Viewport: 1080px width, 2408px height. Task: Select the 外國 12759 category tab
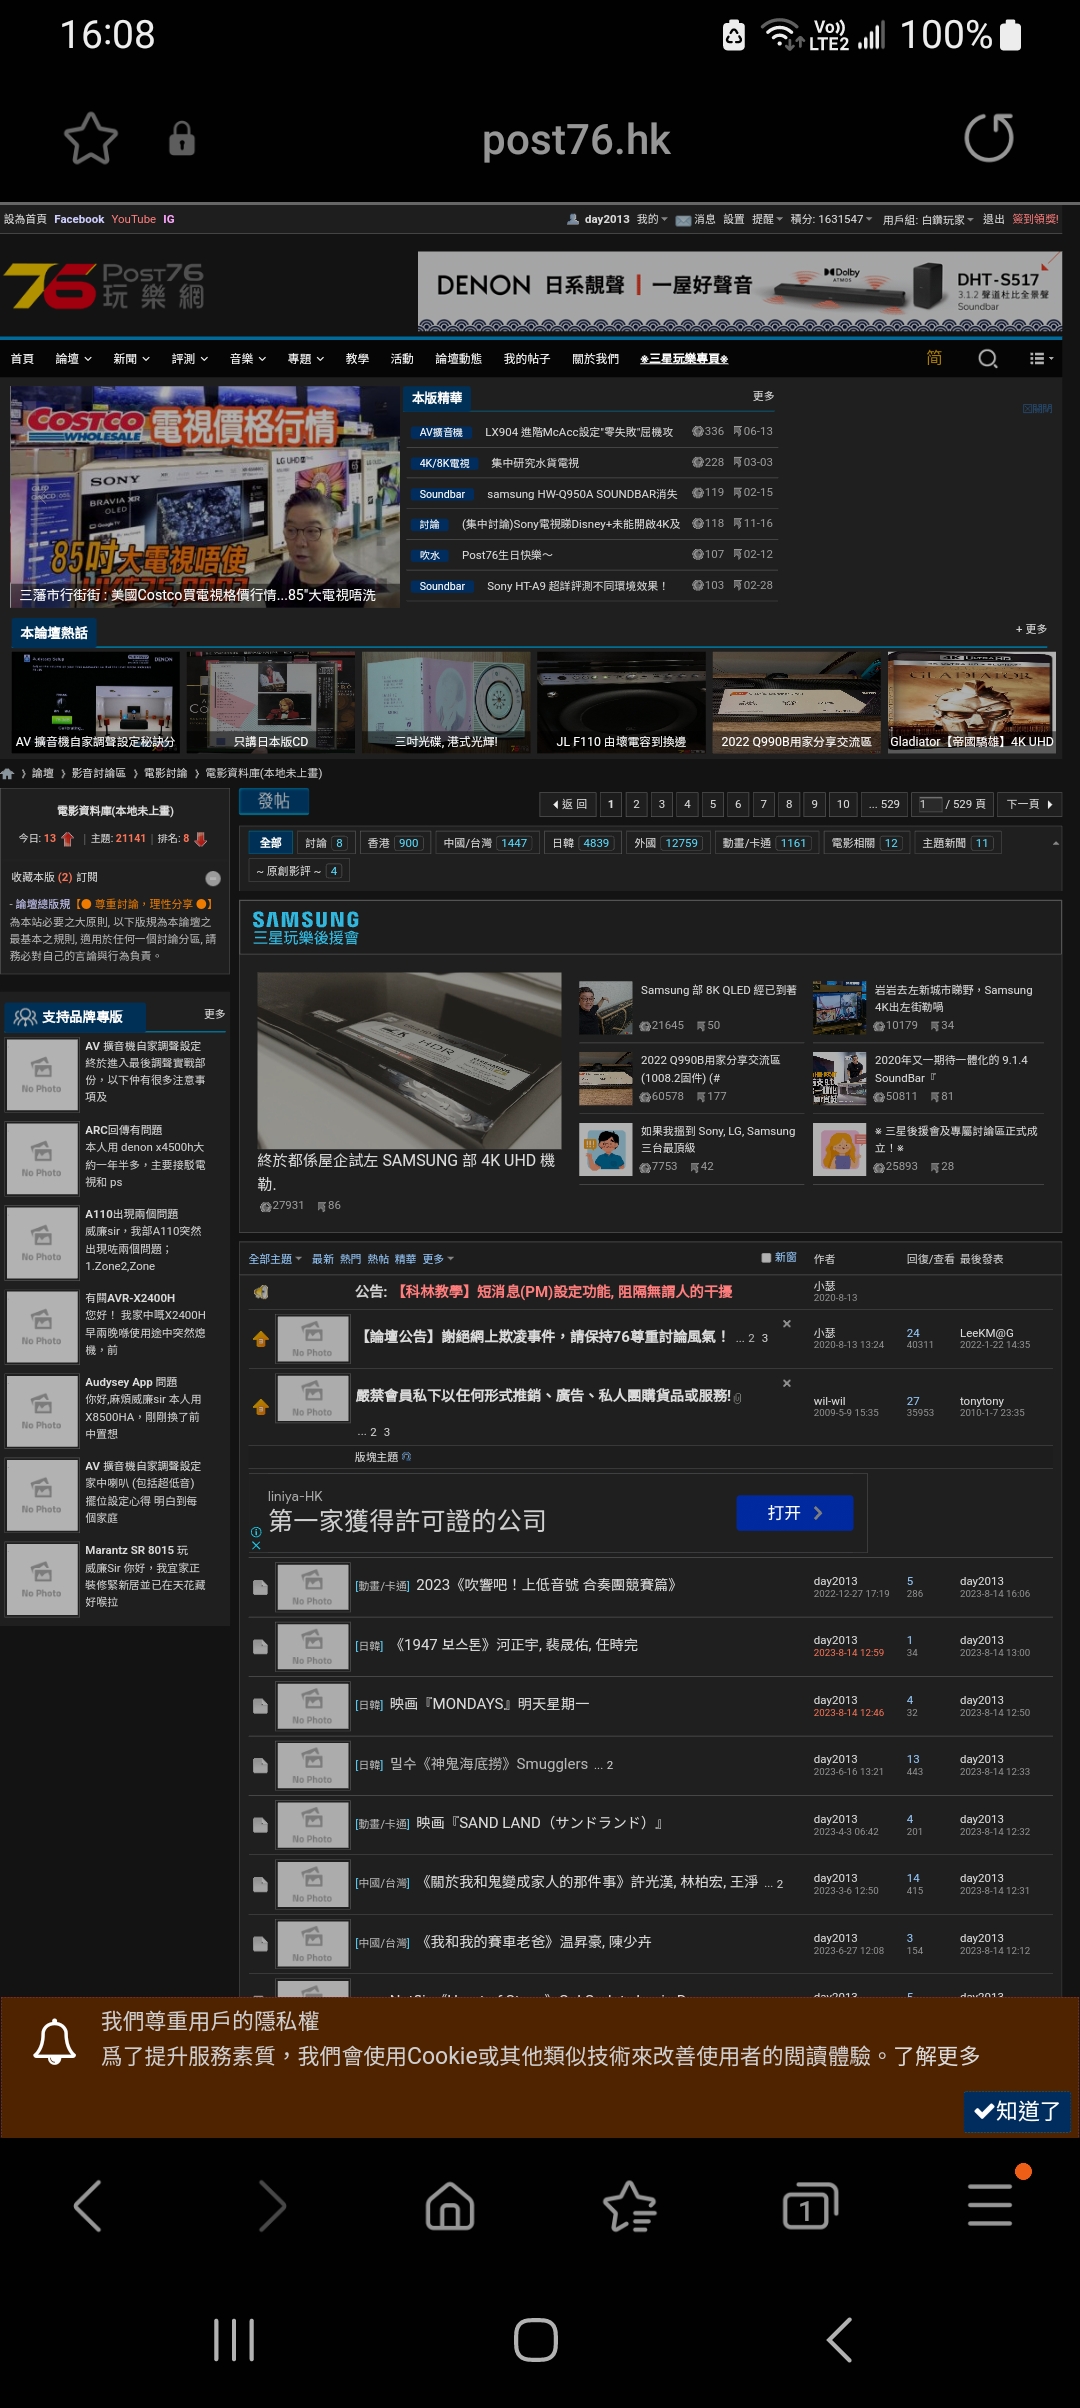666,843
